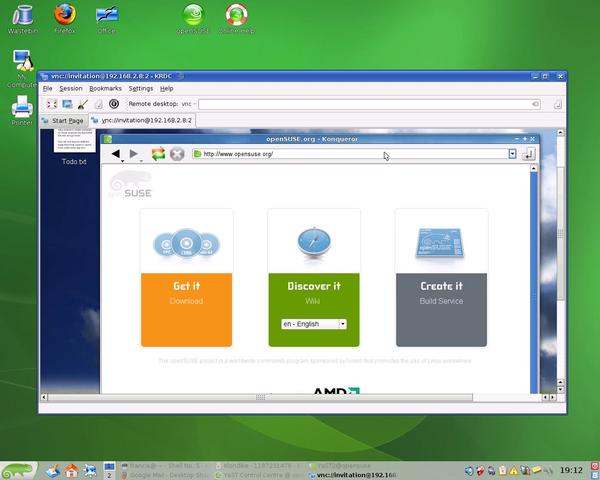Open Wastebin desktop icon
Viewport: 600px width, 480px height.
point(23,19)
